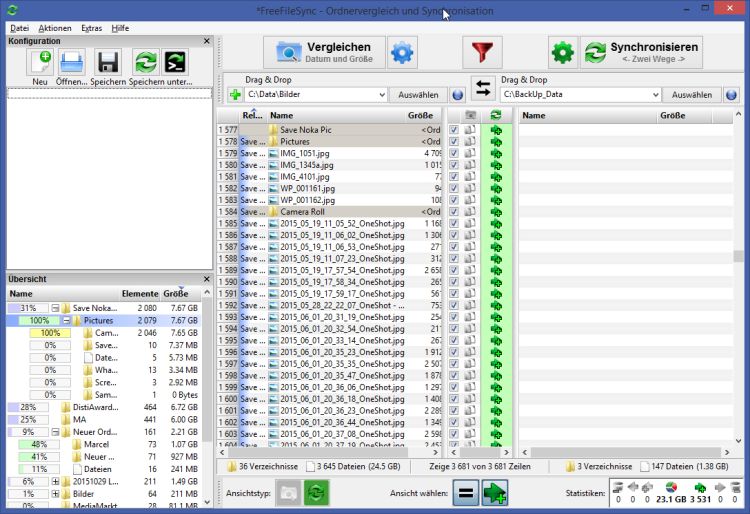The width and height of the screenshot is (750, 514).
Task: Uncheck the Save Noka Pic row checkbox
Action: pos(454,130)
